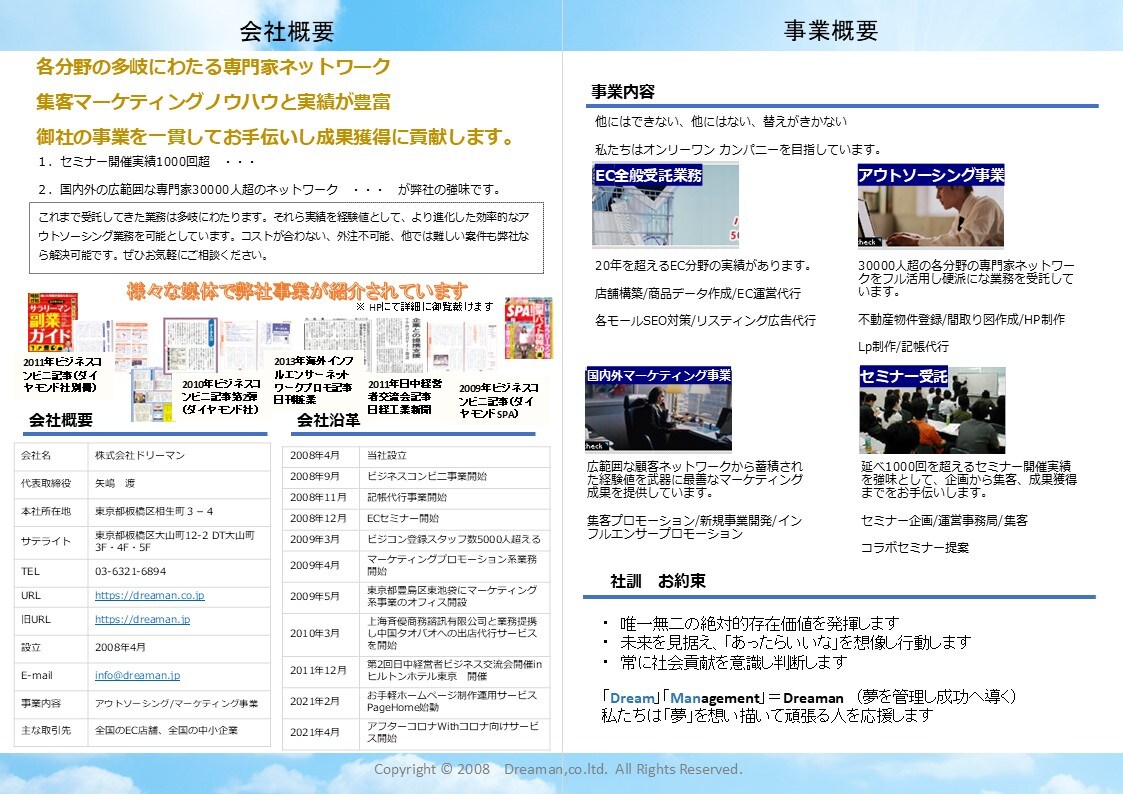1123x794 pixels.
Task: Click the 不動産物件登録/間取り図作成/HP制作 line
Action: point(961,319)
